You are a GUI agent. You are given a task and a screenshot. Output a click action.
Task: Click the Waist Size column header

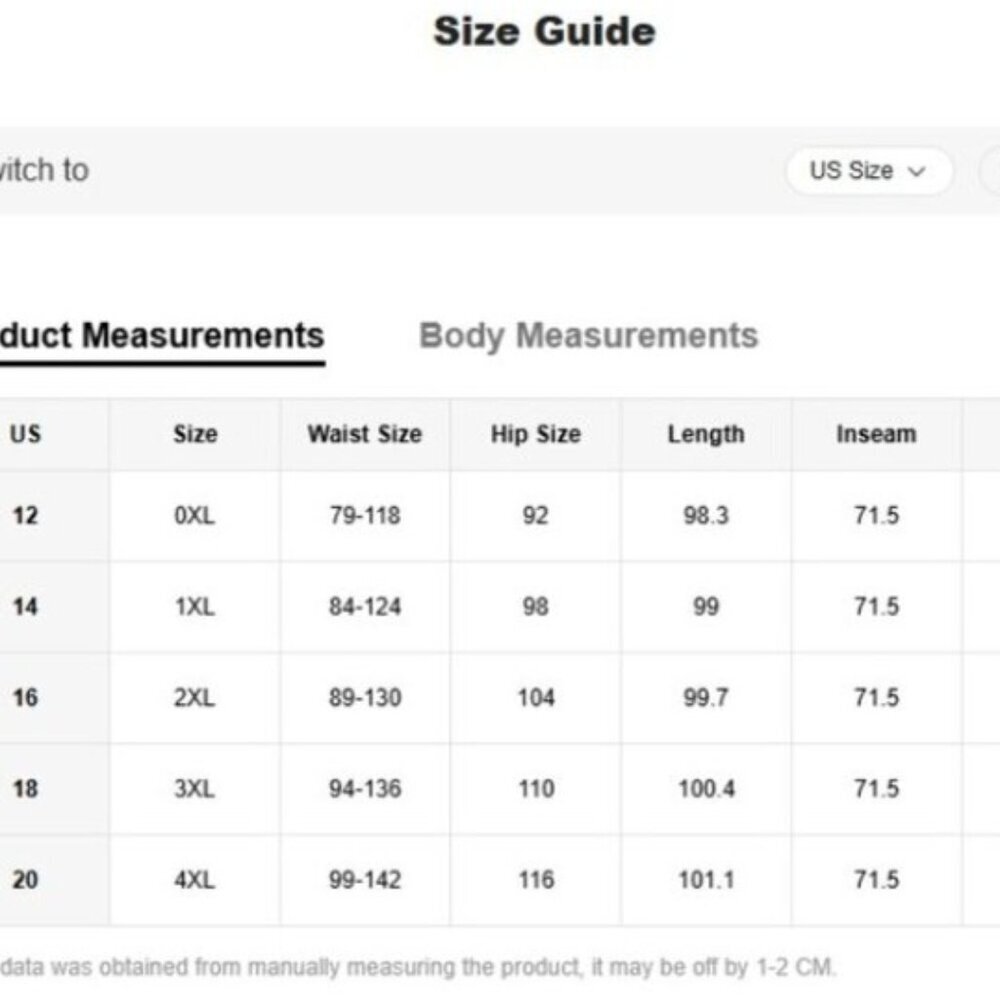[365, 434]
